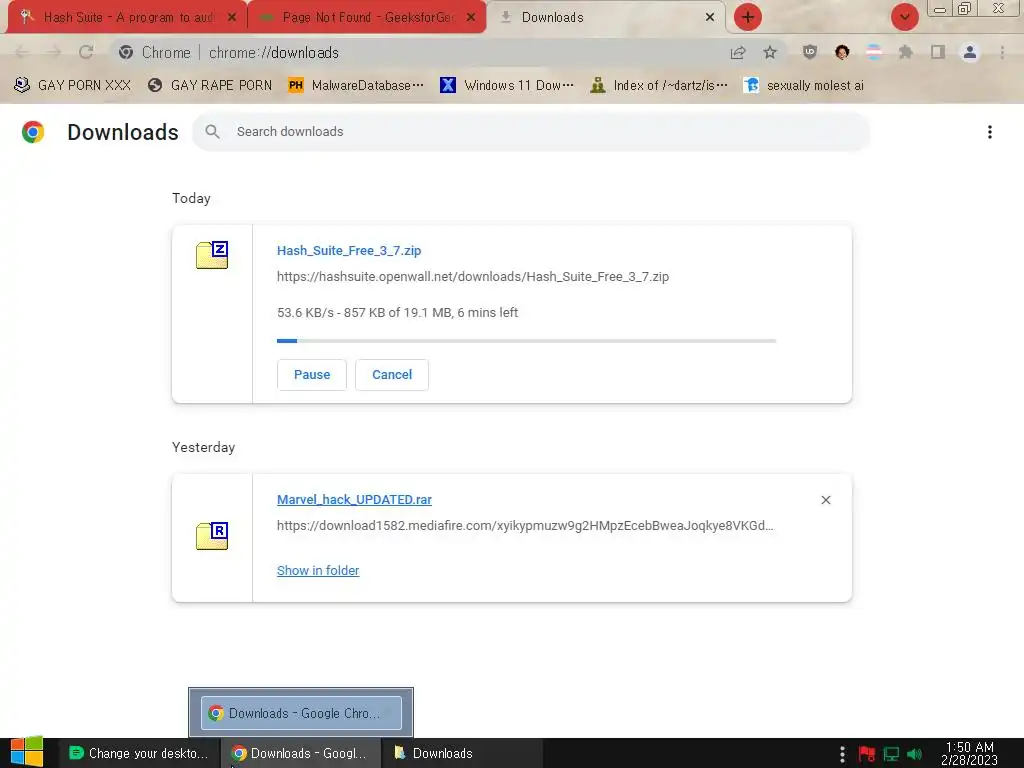The image size is (1024, 768).
Task: Close the Hash Suite tab
Action: point(232,18)
